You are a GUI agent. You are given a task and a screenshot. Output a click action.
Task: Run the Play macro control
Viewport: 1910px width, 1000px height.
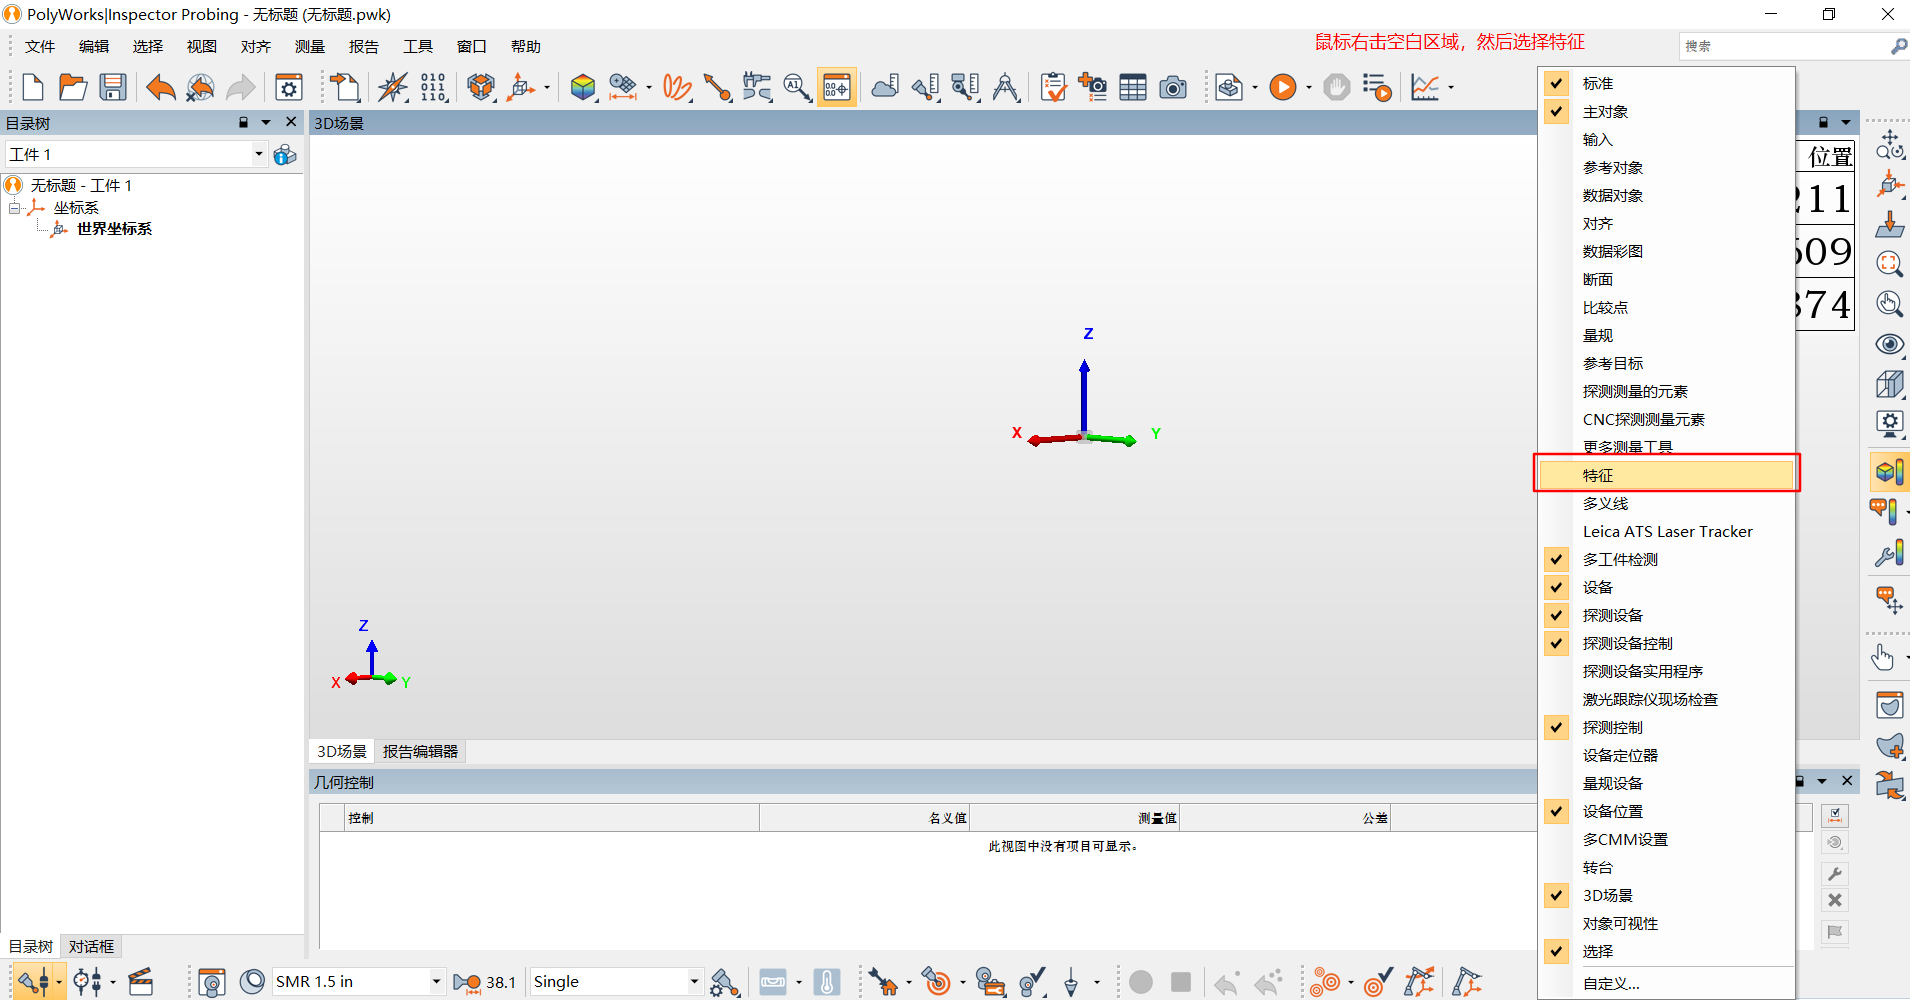coord(1283,87)
